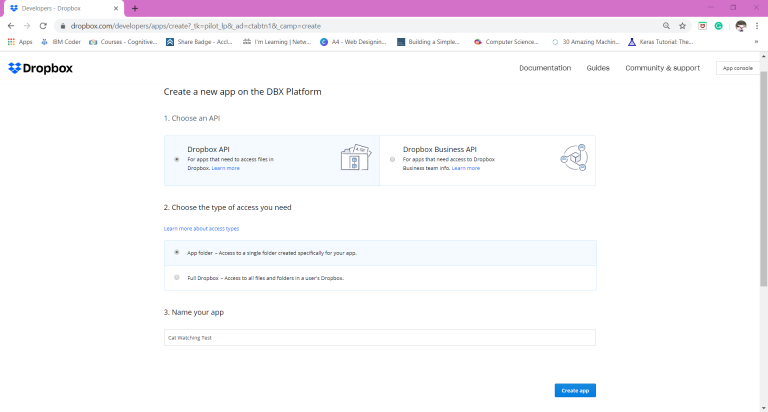Screen dimensions: 768x412
Task: Click the browser forward arrow
Action: (27, 26)
